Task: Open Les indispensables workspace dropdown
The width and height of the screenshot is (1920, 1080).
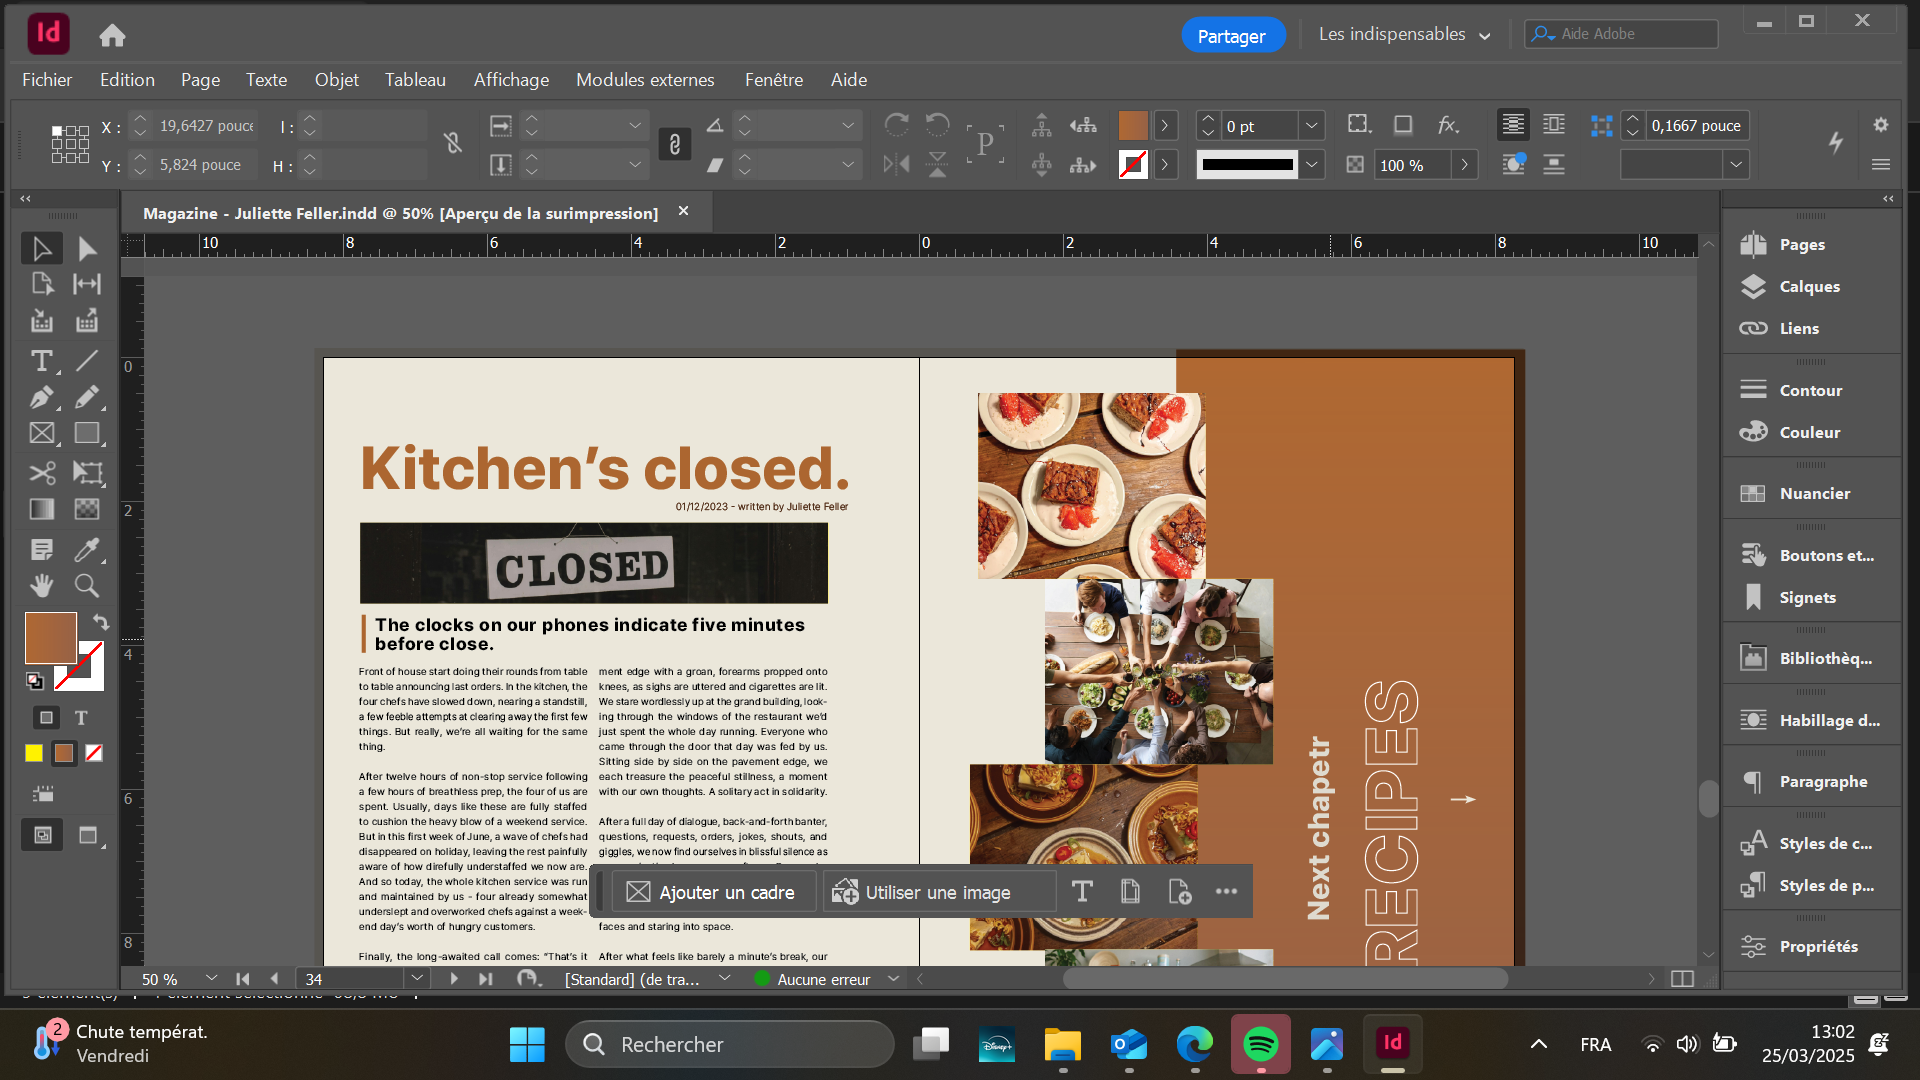Action: pyautogui.click(x=1404, y=34)
